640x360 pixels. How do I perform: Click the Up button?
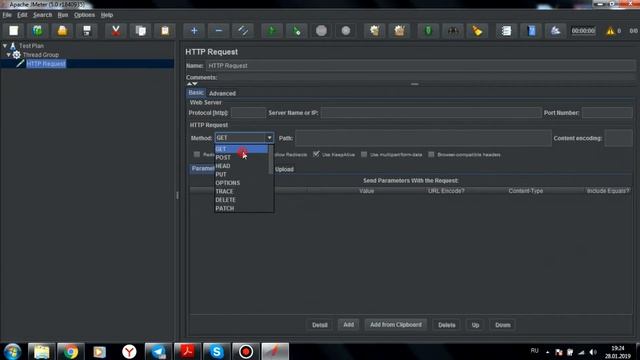click(x=476, y=325)
